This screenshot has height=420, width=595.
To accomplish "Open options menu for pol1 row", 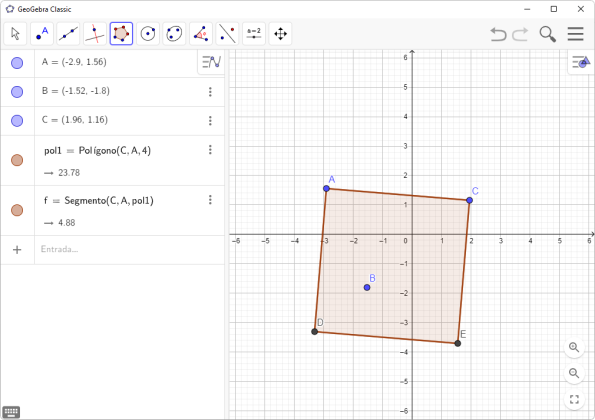I will pos(210,150).
